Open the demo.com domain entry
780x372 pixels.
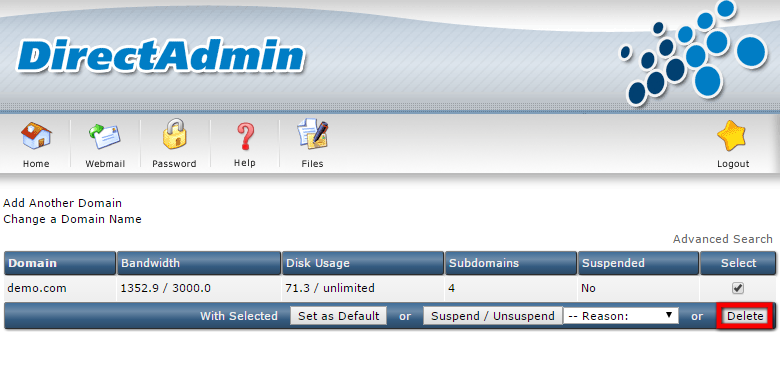pyautogui.click(x=37, y=288)
